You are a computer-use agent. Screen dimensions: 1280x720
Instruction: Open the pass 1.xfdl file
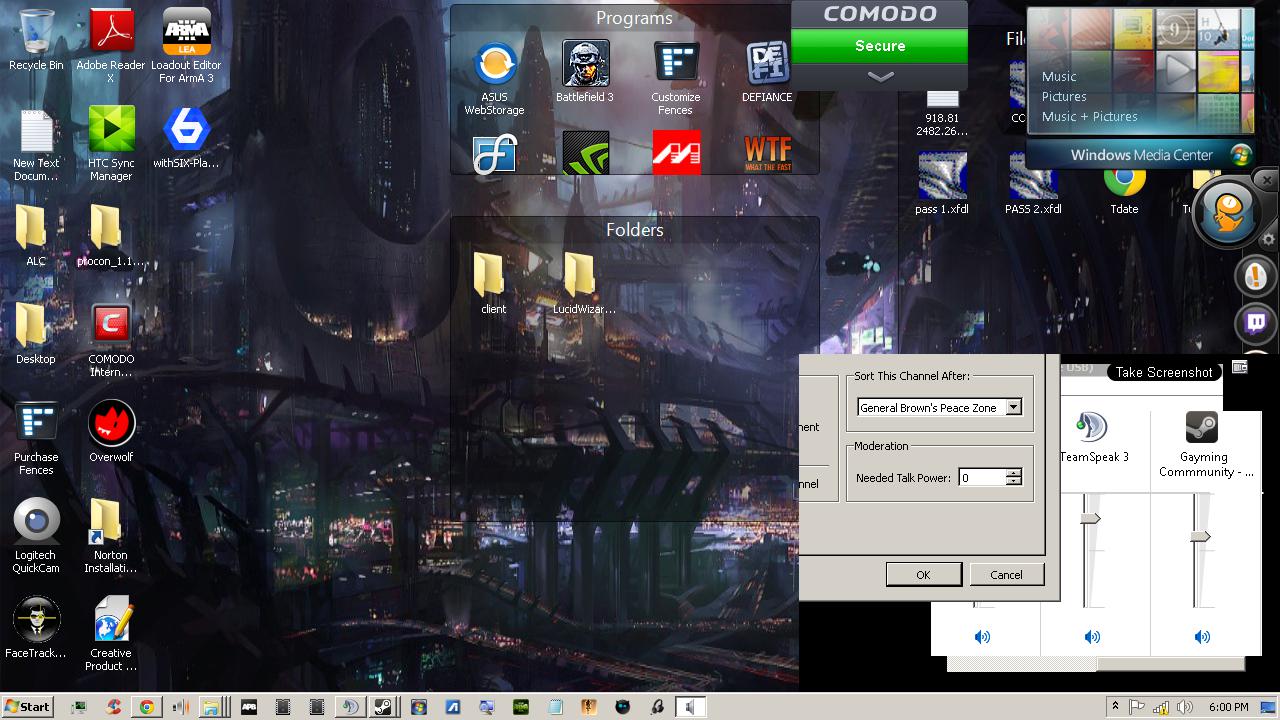[x=941, y=183]
